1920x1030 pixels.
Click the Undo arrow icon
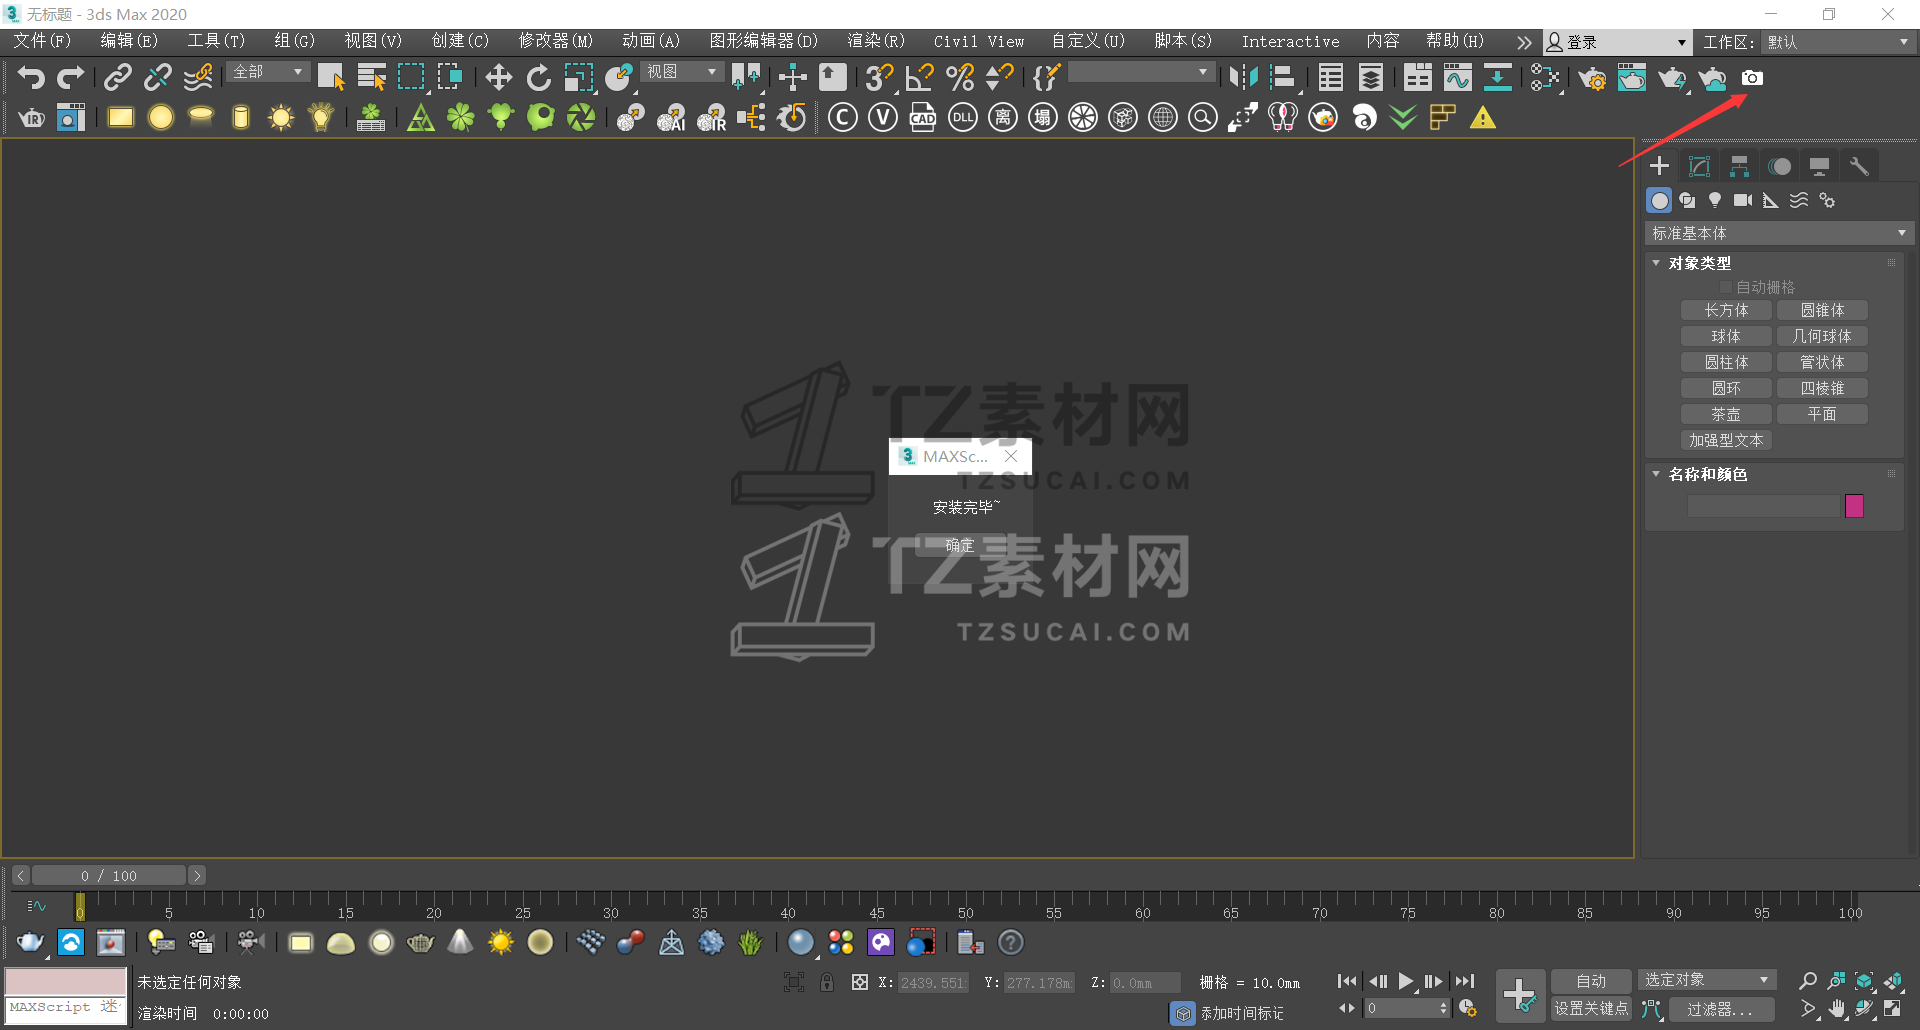(x=31, y=77)
